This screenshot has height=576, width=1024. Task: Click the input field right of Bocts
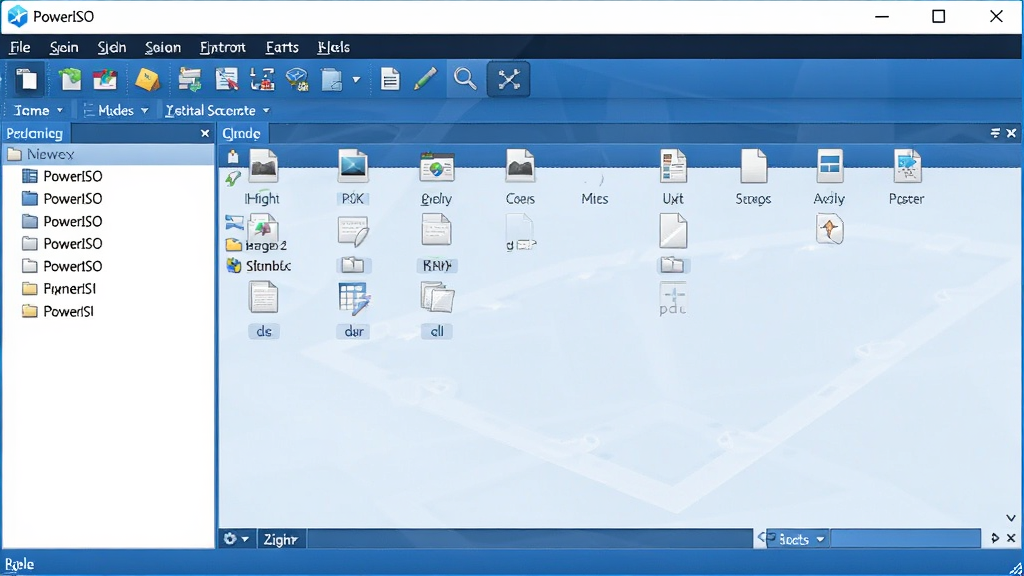click(x=905, y=539)
